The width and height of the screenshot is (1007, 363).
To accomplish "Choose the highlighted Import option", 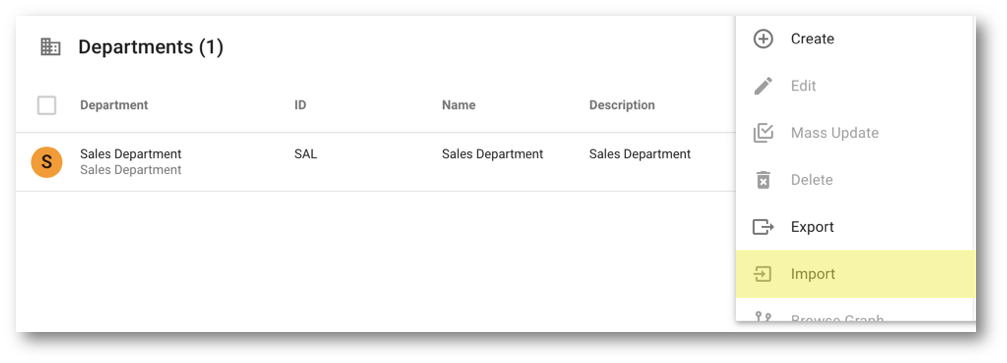I will click(855, 274).
